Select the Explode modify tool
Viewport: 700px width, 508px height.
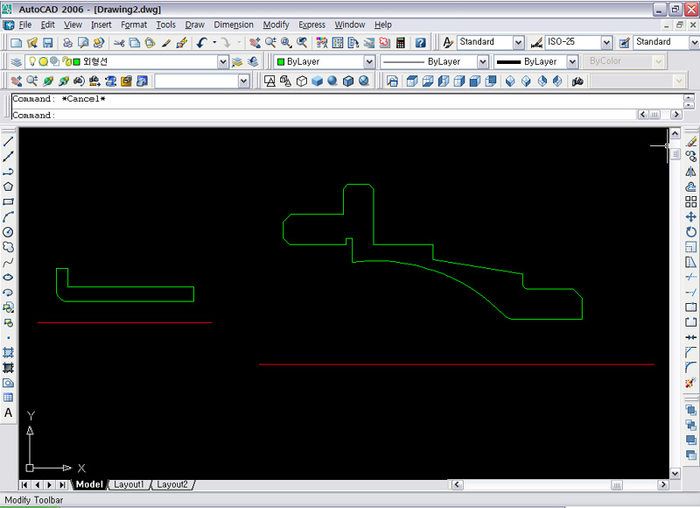pyautogui.click(x=691, y=383)
